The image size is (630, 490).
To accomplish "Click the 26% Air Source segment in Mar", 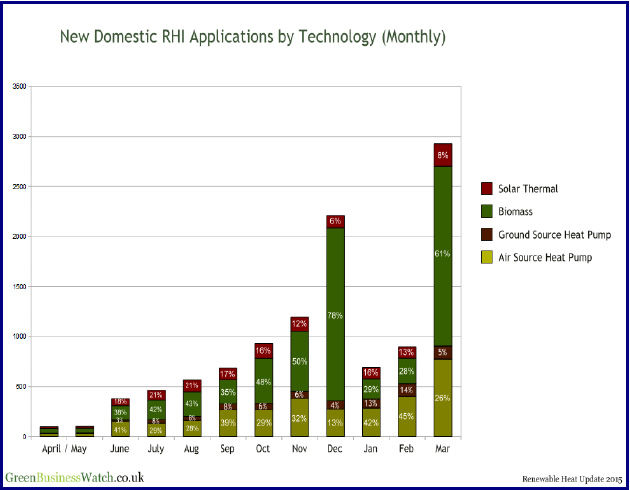I will tap(443, 398).
